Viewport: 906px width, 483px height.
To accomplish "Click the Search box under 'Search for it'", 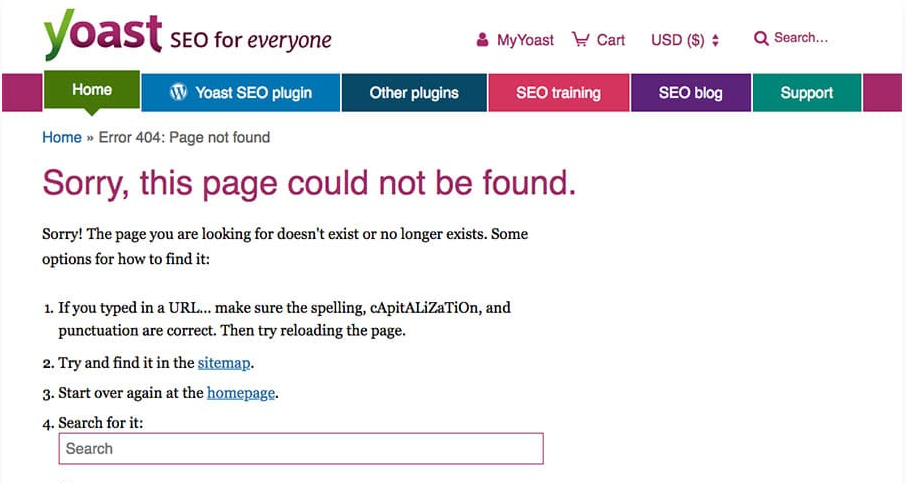I will [300, 449].
